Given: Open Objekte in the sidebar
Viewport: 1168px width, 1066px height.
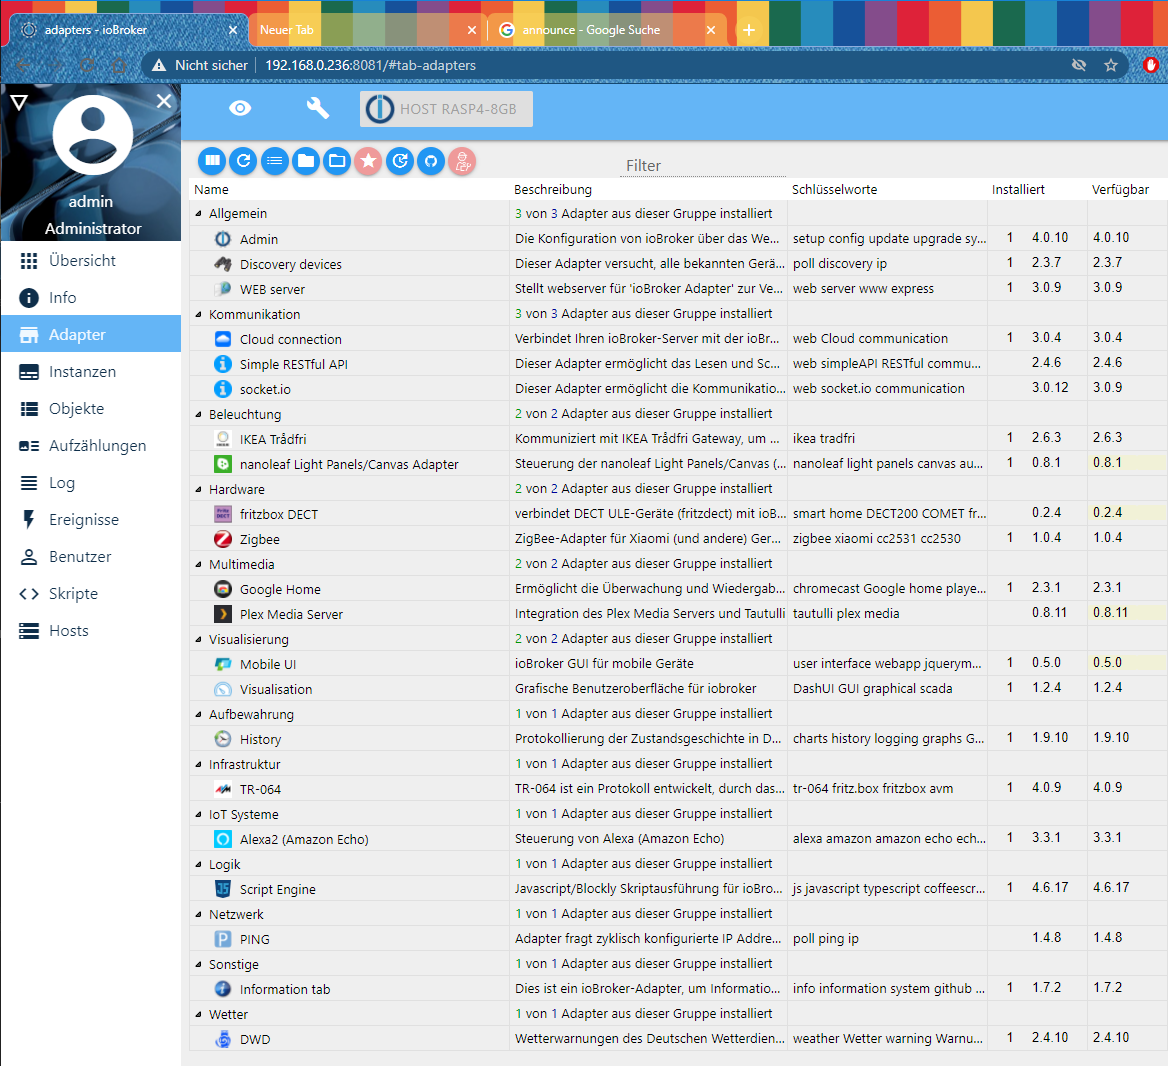Looking at the screenshot, I should 91,409.
